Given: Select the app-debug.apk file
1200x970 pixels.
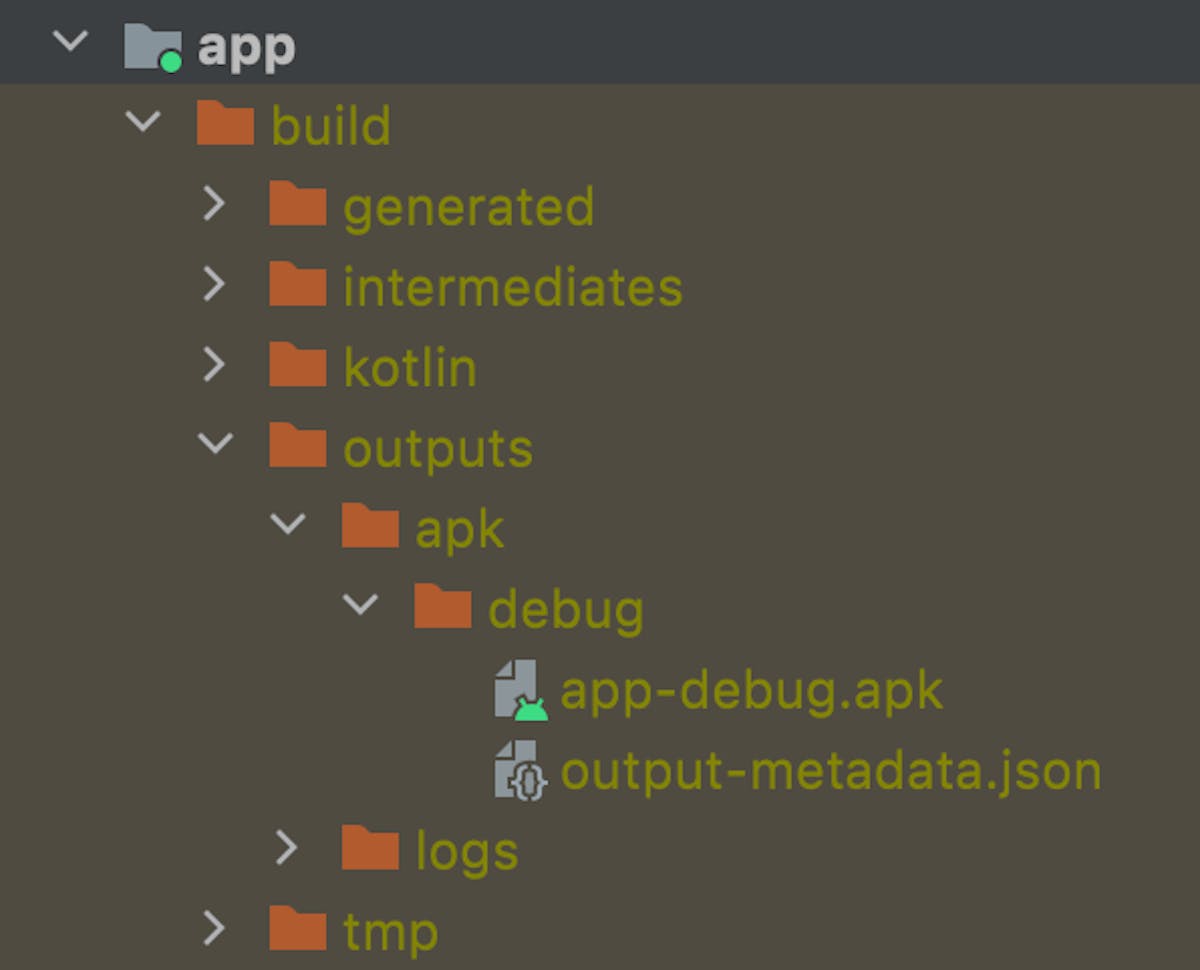Looking at the screenshot, I should 751,691.
